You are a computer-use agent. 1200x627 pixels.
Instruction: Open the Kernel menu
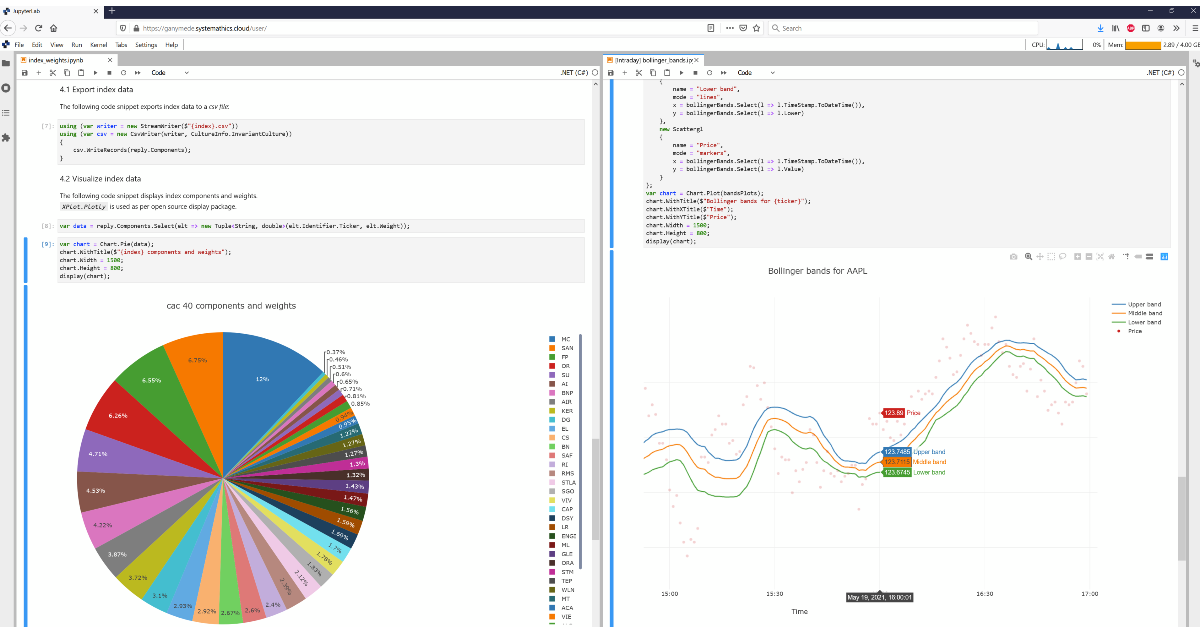click(x=99, y=45)
